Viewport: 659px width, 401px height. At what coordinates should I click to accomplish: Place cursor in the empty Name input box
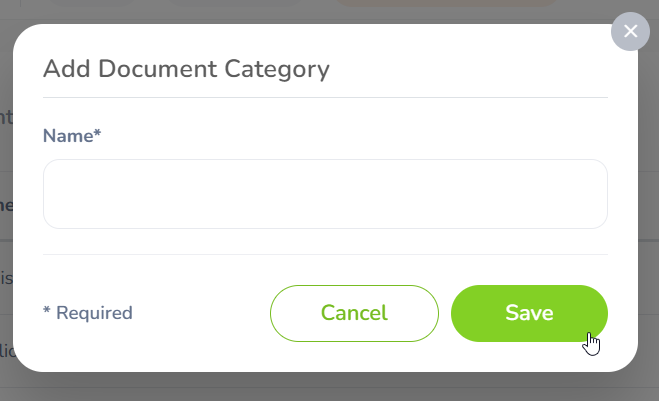325,194
